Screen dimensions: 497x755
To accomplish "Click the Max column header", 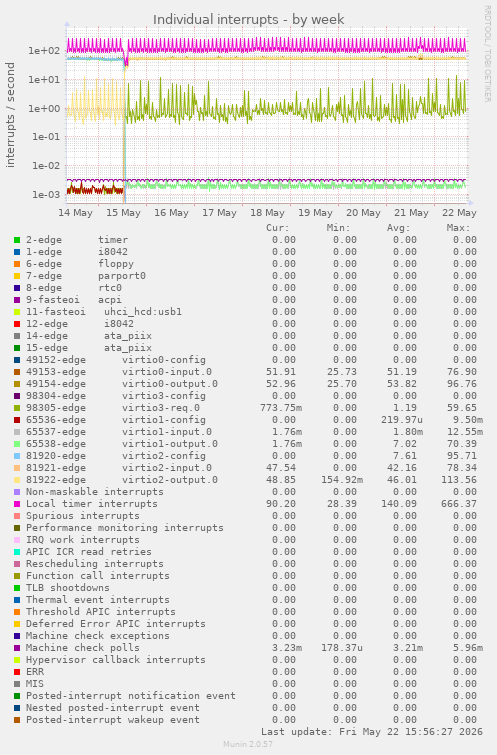I will pyautogui.click(x=458, y=228).
